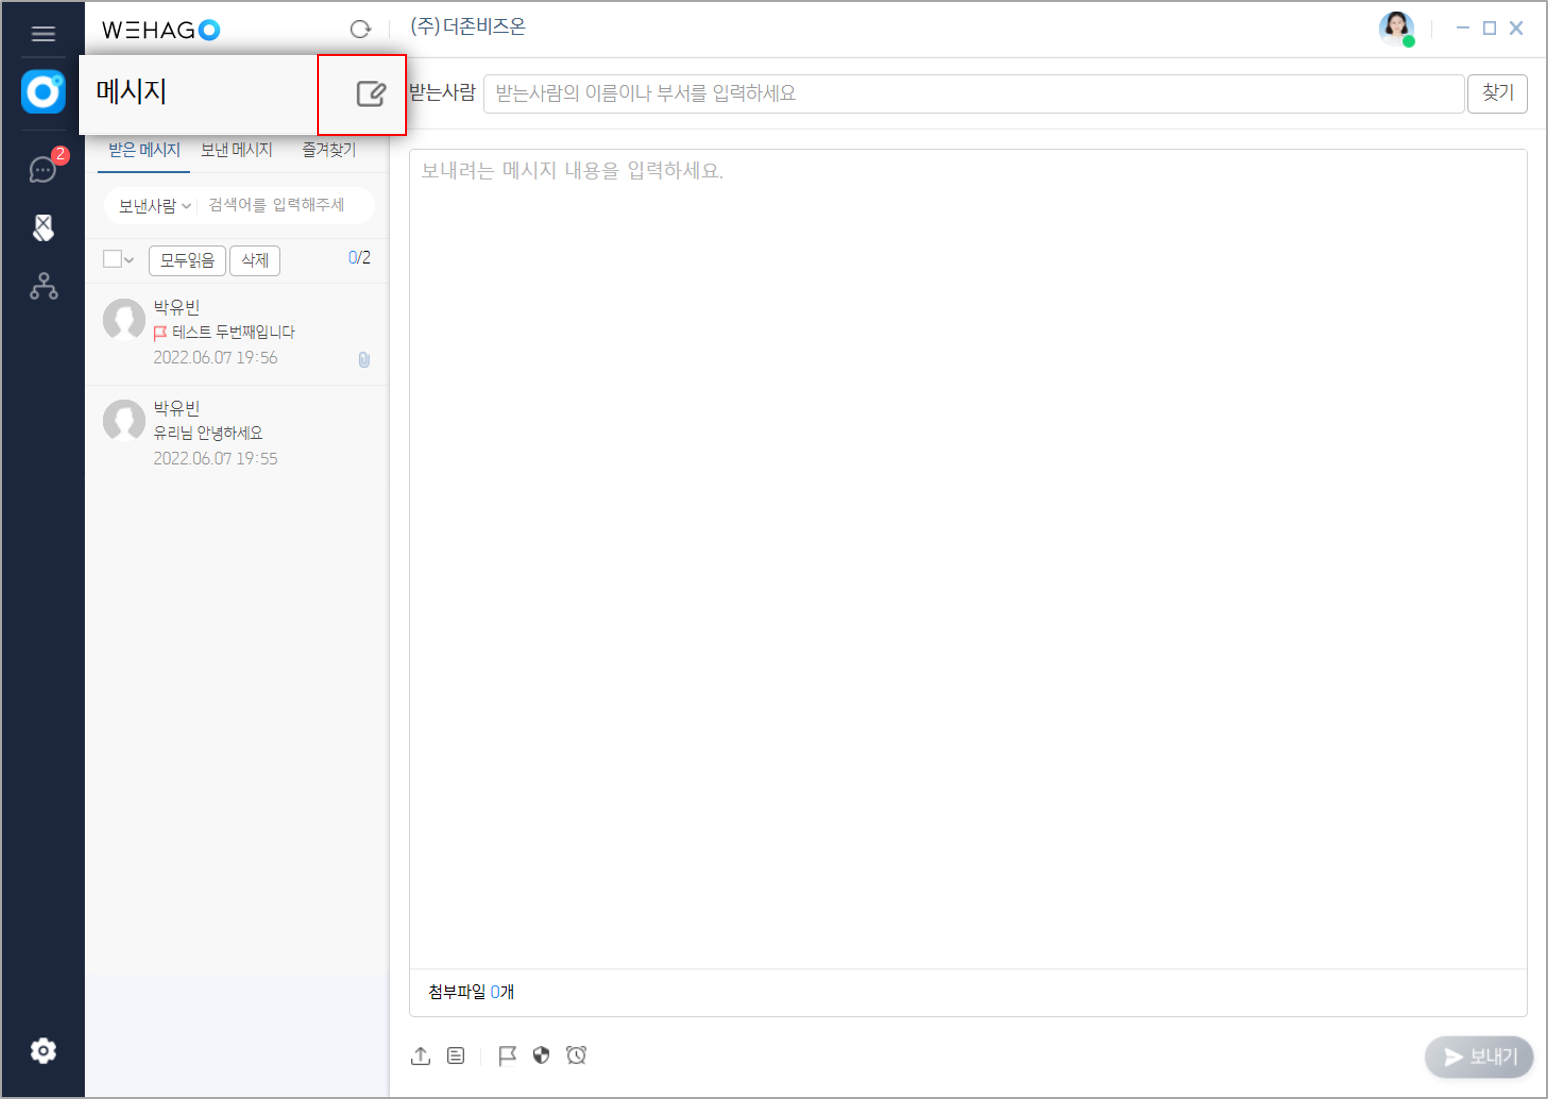Viewport: 1548px width, 1099px height.
Task: Open the 보낸사람 search filter dropdown
Action: 150,204
